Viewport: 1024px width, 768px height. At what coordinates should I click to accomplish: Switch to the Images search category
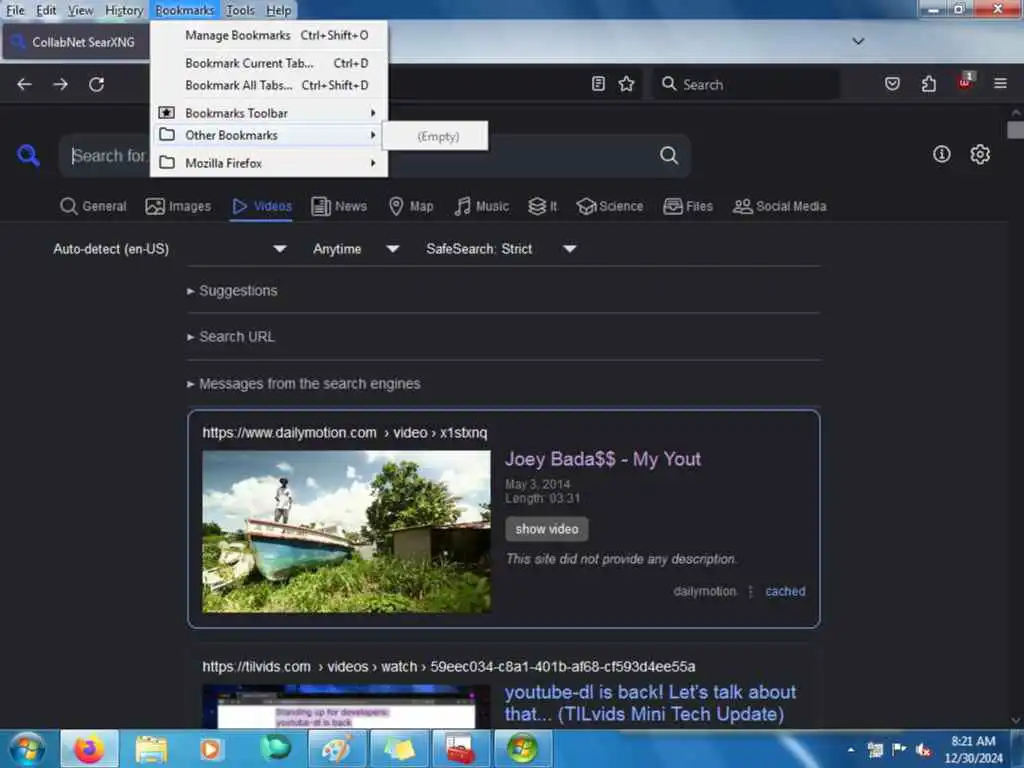178,206
